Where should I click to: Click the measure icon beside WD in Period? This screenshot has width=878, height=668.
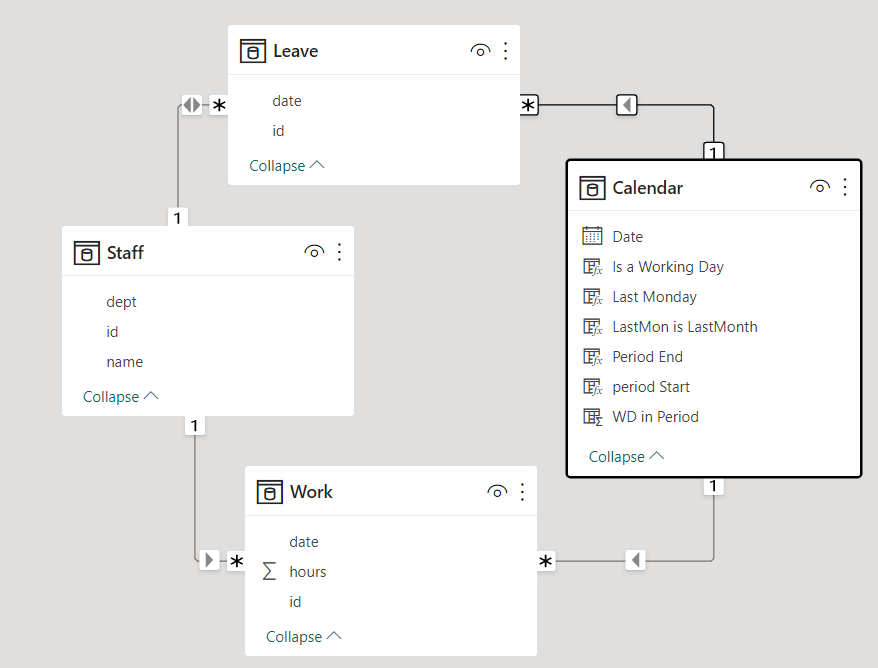click(592, 417)
